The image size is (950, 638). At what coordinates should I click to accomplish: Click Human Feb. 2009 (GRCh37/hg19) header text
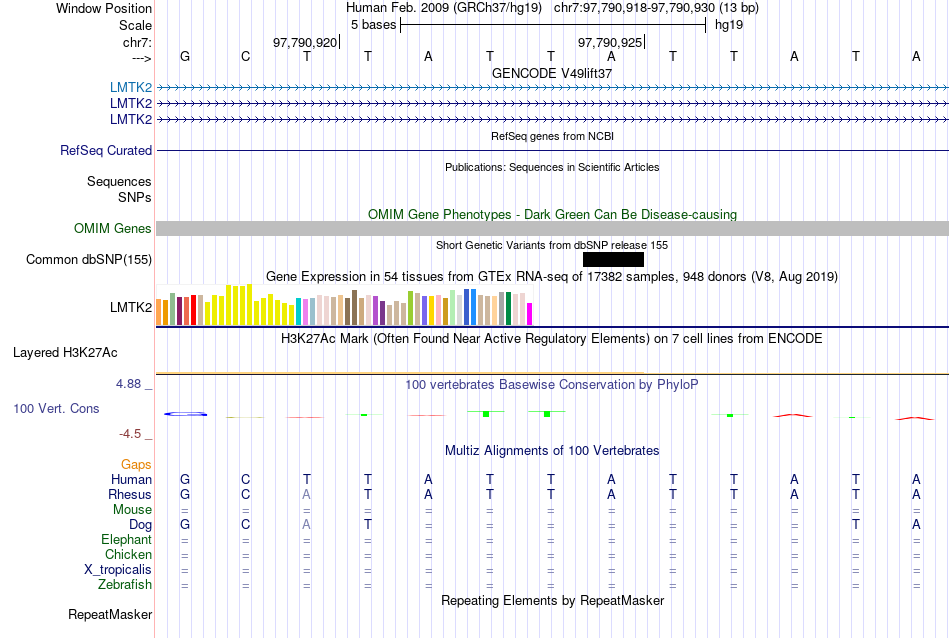[x=446, y=8]
